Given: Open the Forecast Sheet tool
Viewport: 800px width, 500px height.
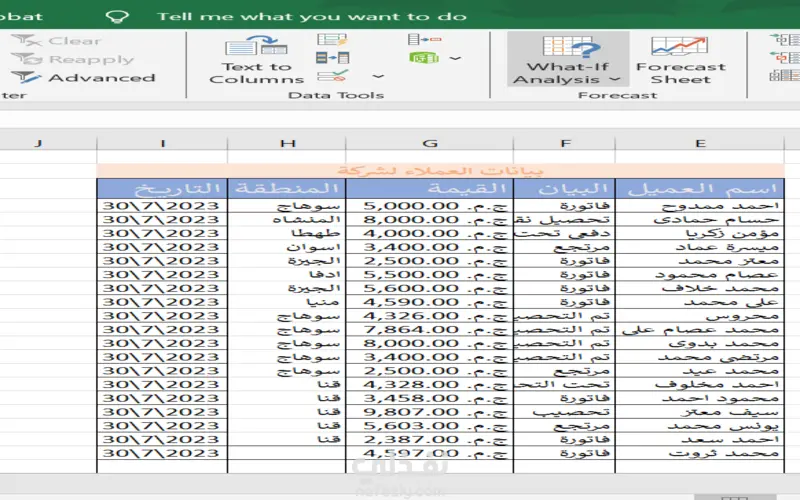Looking at the screenshot, I should (x=680, y=59).
